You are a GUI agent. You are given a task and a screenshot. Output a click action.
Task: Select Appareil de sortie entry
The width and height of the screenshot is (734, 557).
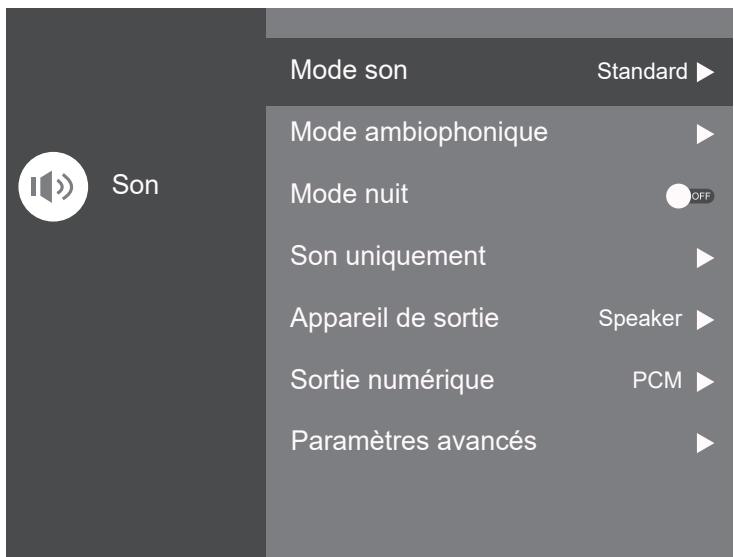coord(394,318)
